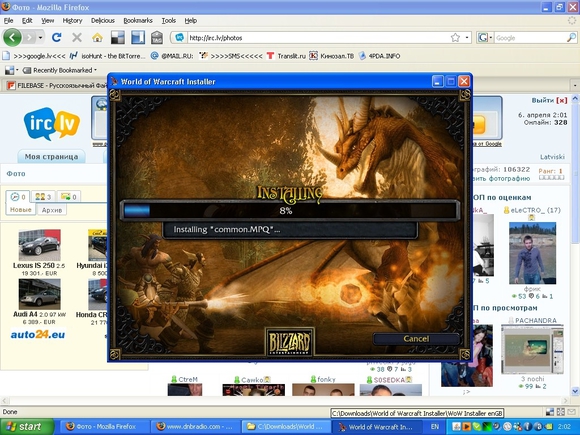Open the Tools menu

pos(169,21)
